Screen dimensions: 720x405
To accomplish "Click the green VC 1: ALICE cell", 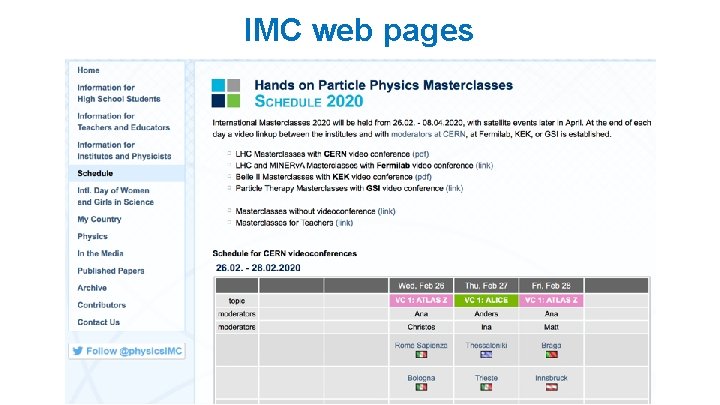I will click(486, 300).
